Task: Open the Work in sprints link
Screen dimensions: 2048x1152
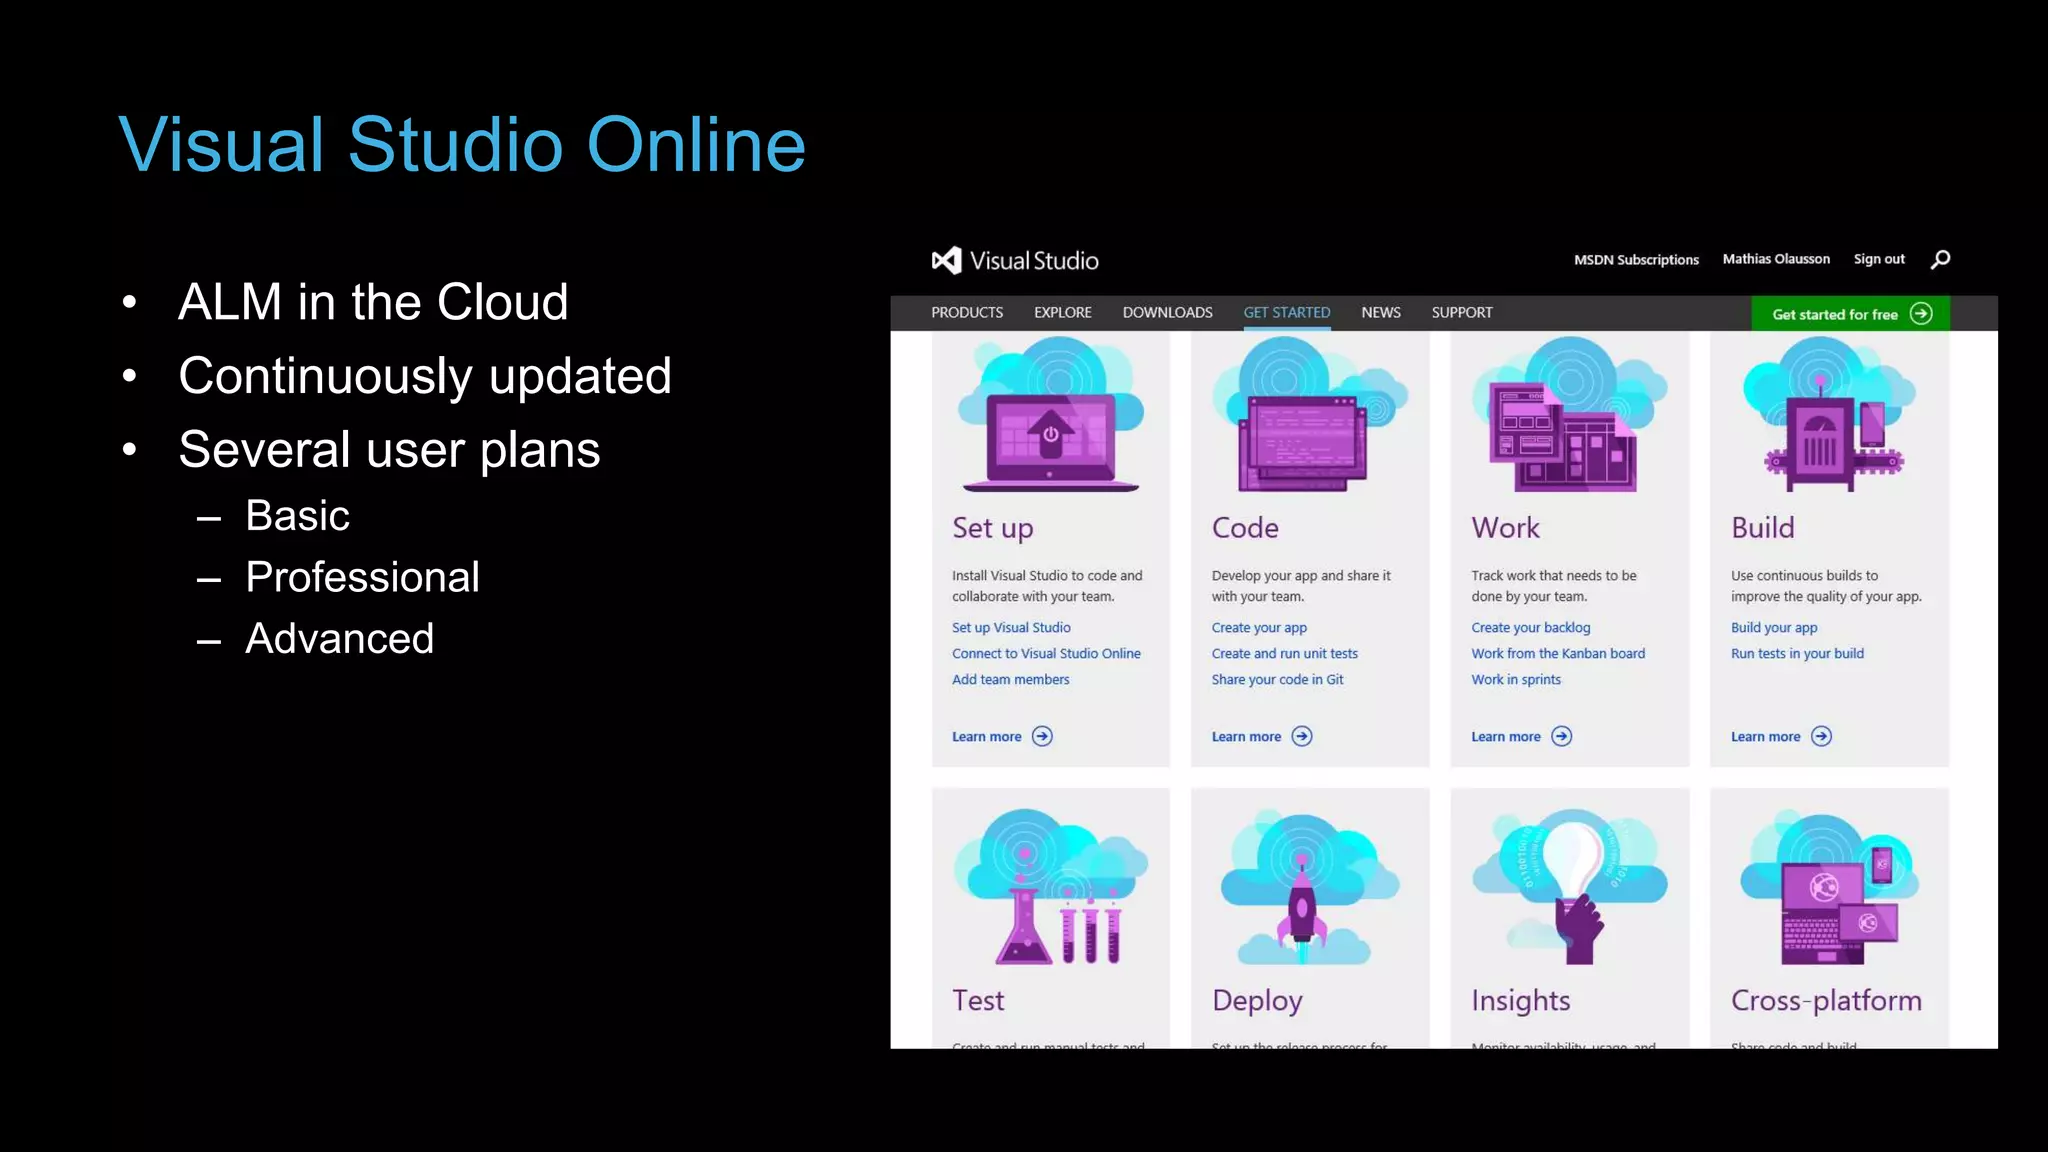Action: click(x=1516, y=680)
